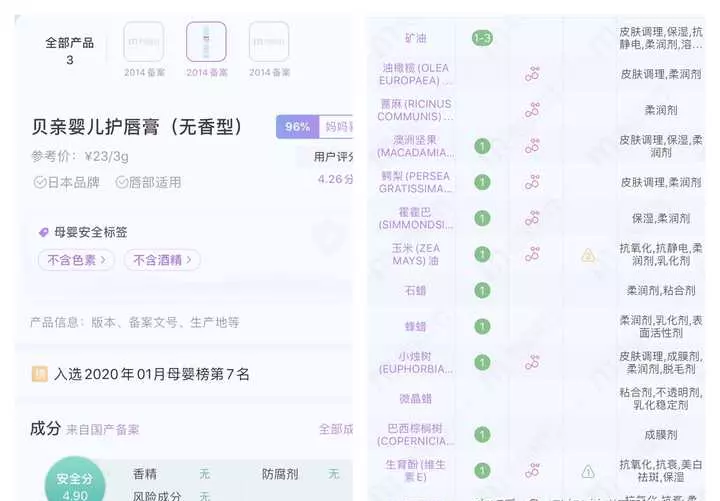Click the molecule icon in 油橄榄 row
This screenshot has width=720, height=501.
(532, 74)
